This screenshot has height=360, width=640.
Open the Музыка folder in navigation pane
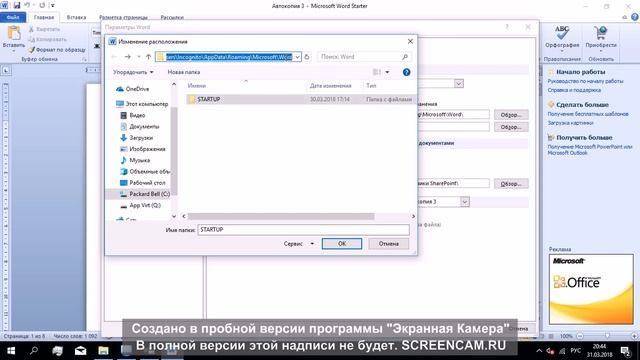click(x=135, y=160)
